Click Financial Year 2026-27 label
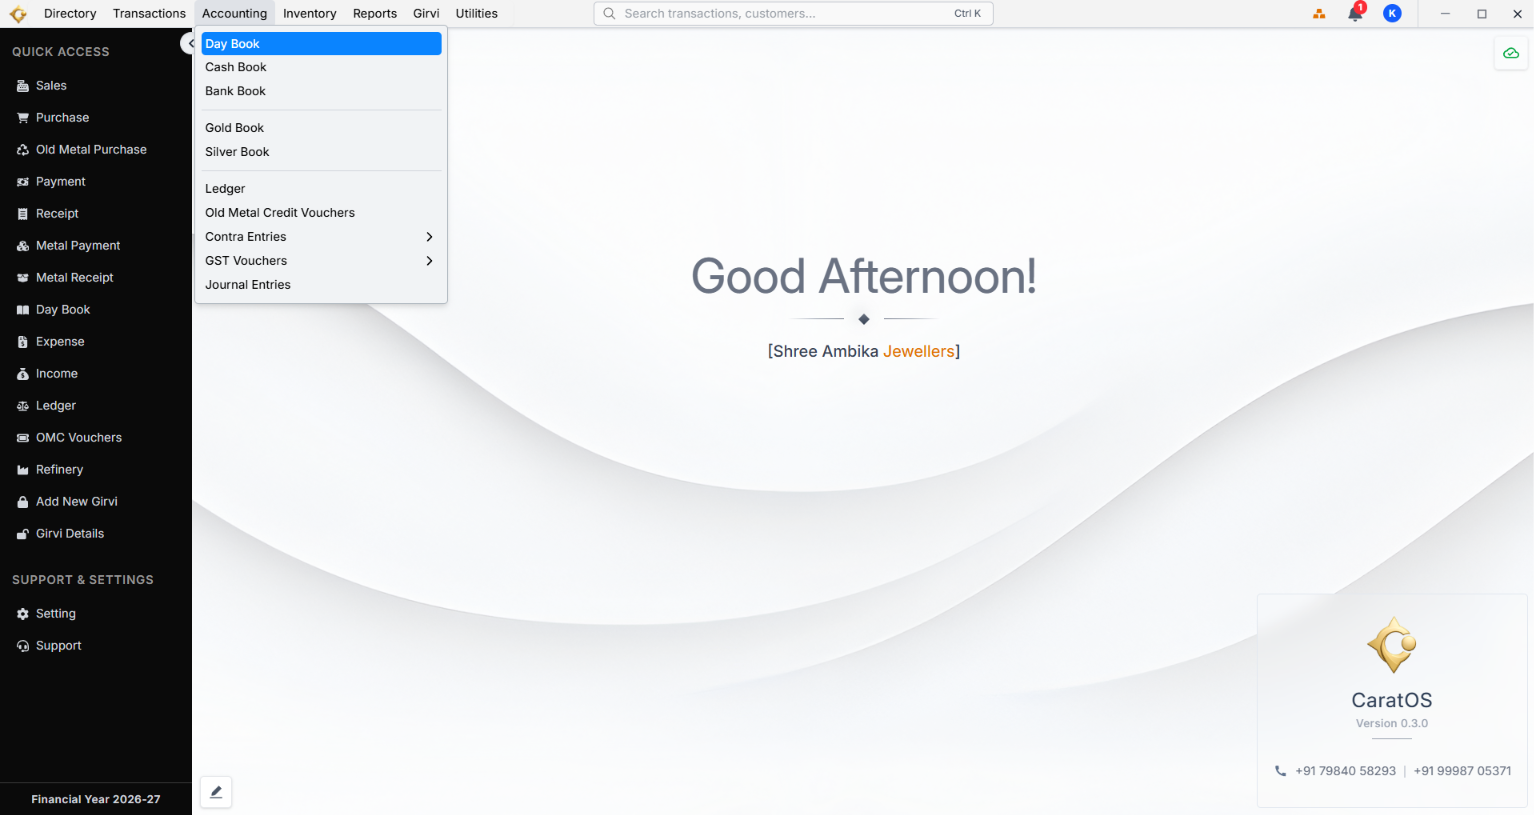 click(96, 799)
